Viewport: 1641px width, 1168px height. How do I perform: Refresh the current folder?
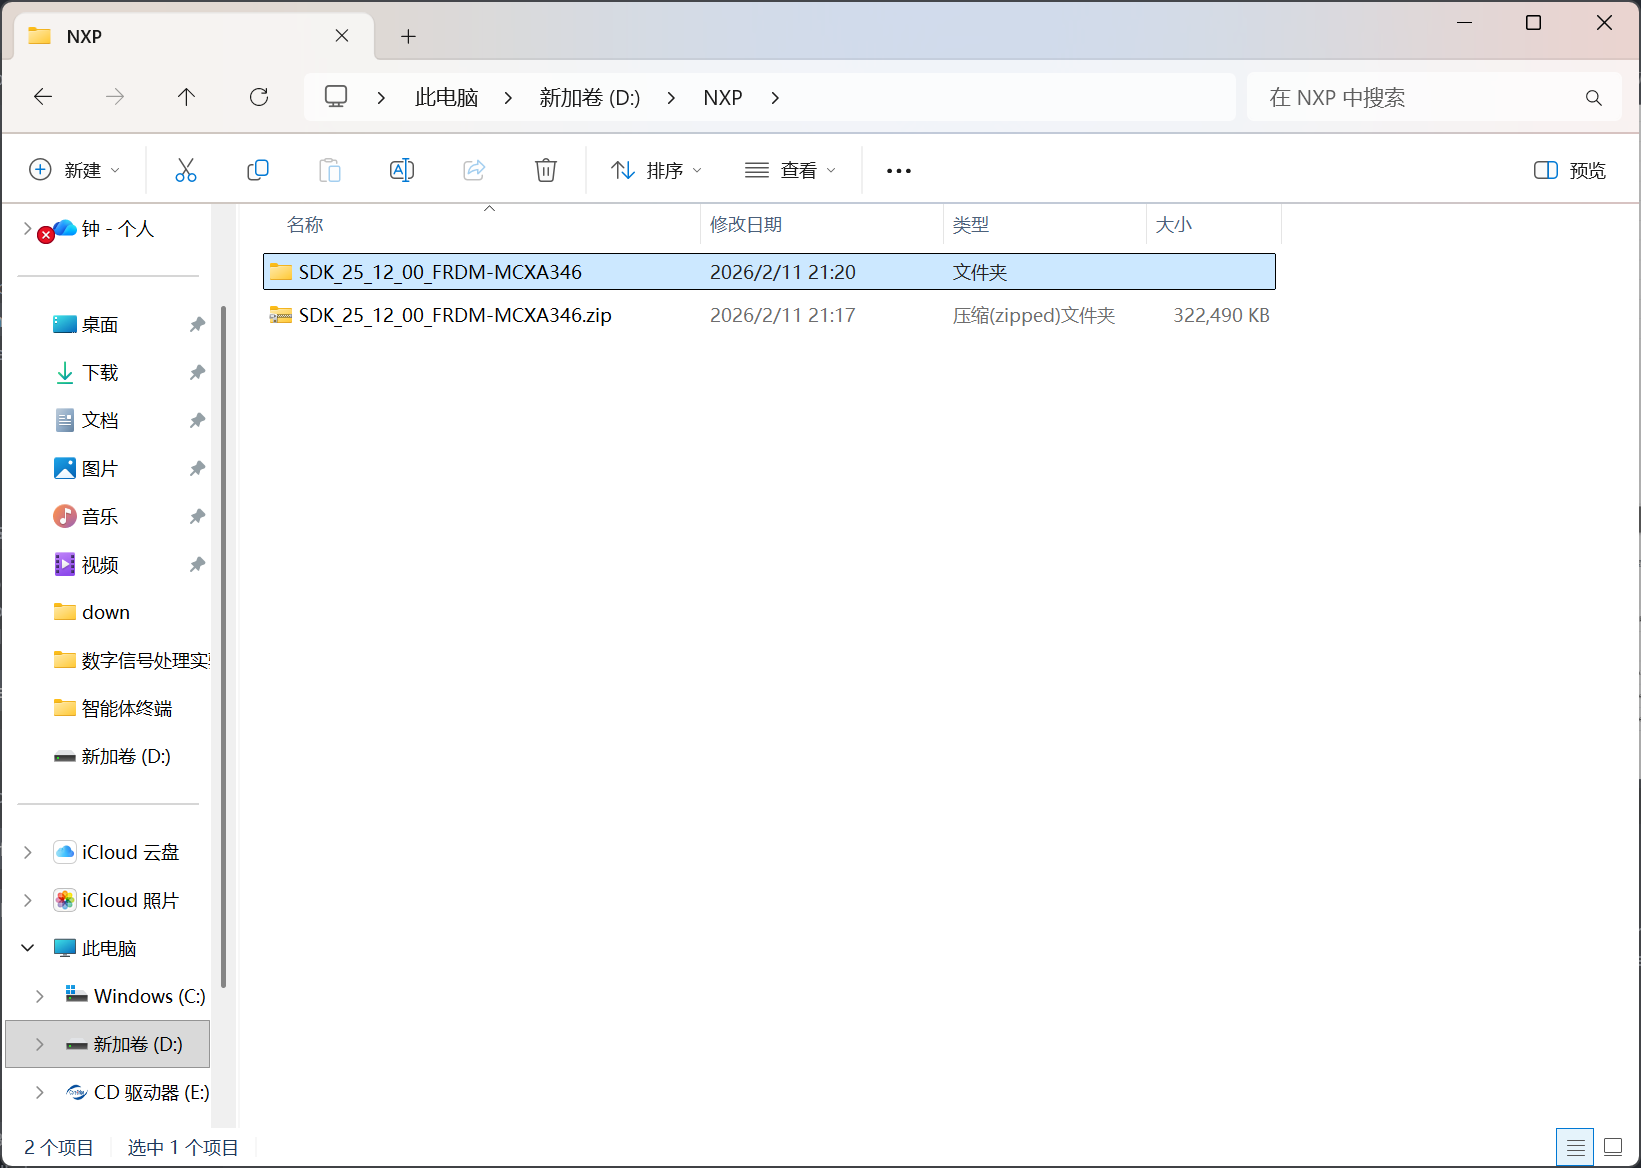coord(259,97)
